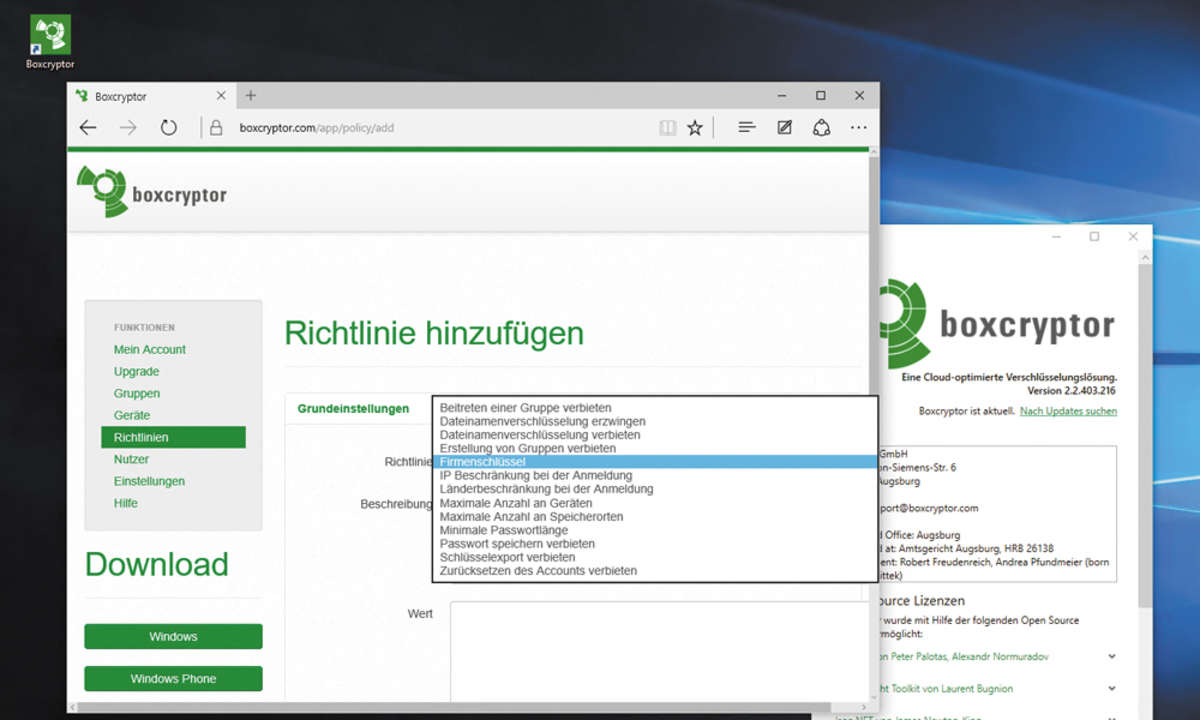Open Nutzer in the sidebar
The image size is (1200, 720).
coord(131,459)
